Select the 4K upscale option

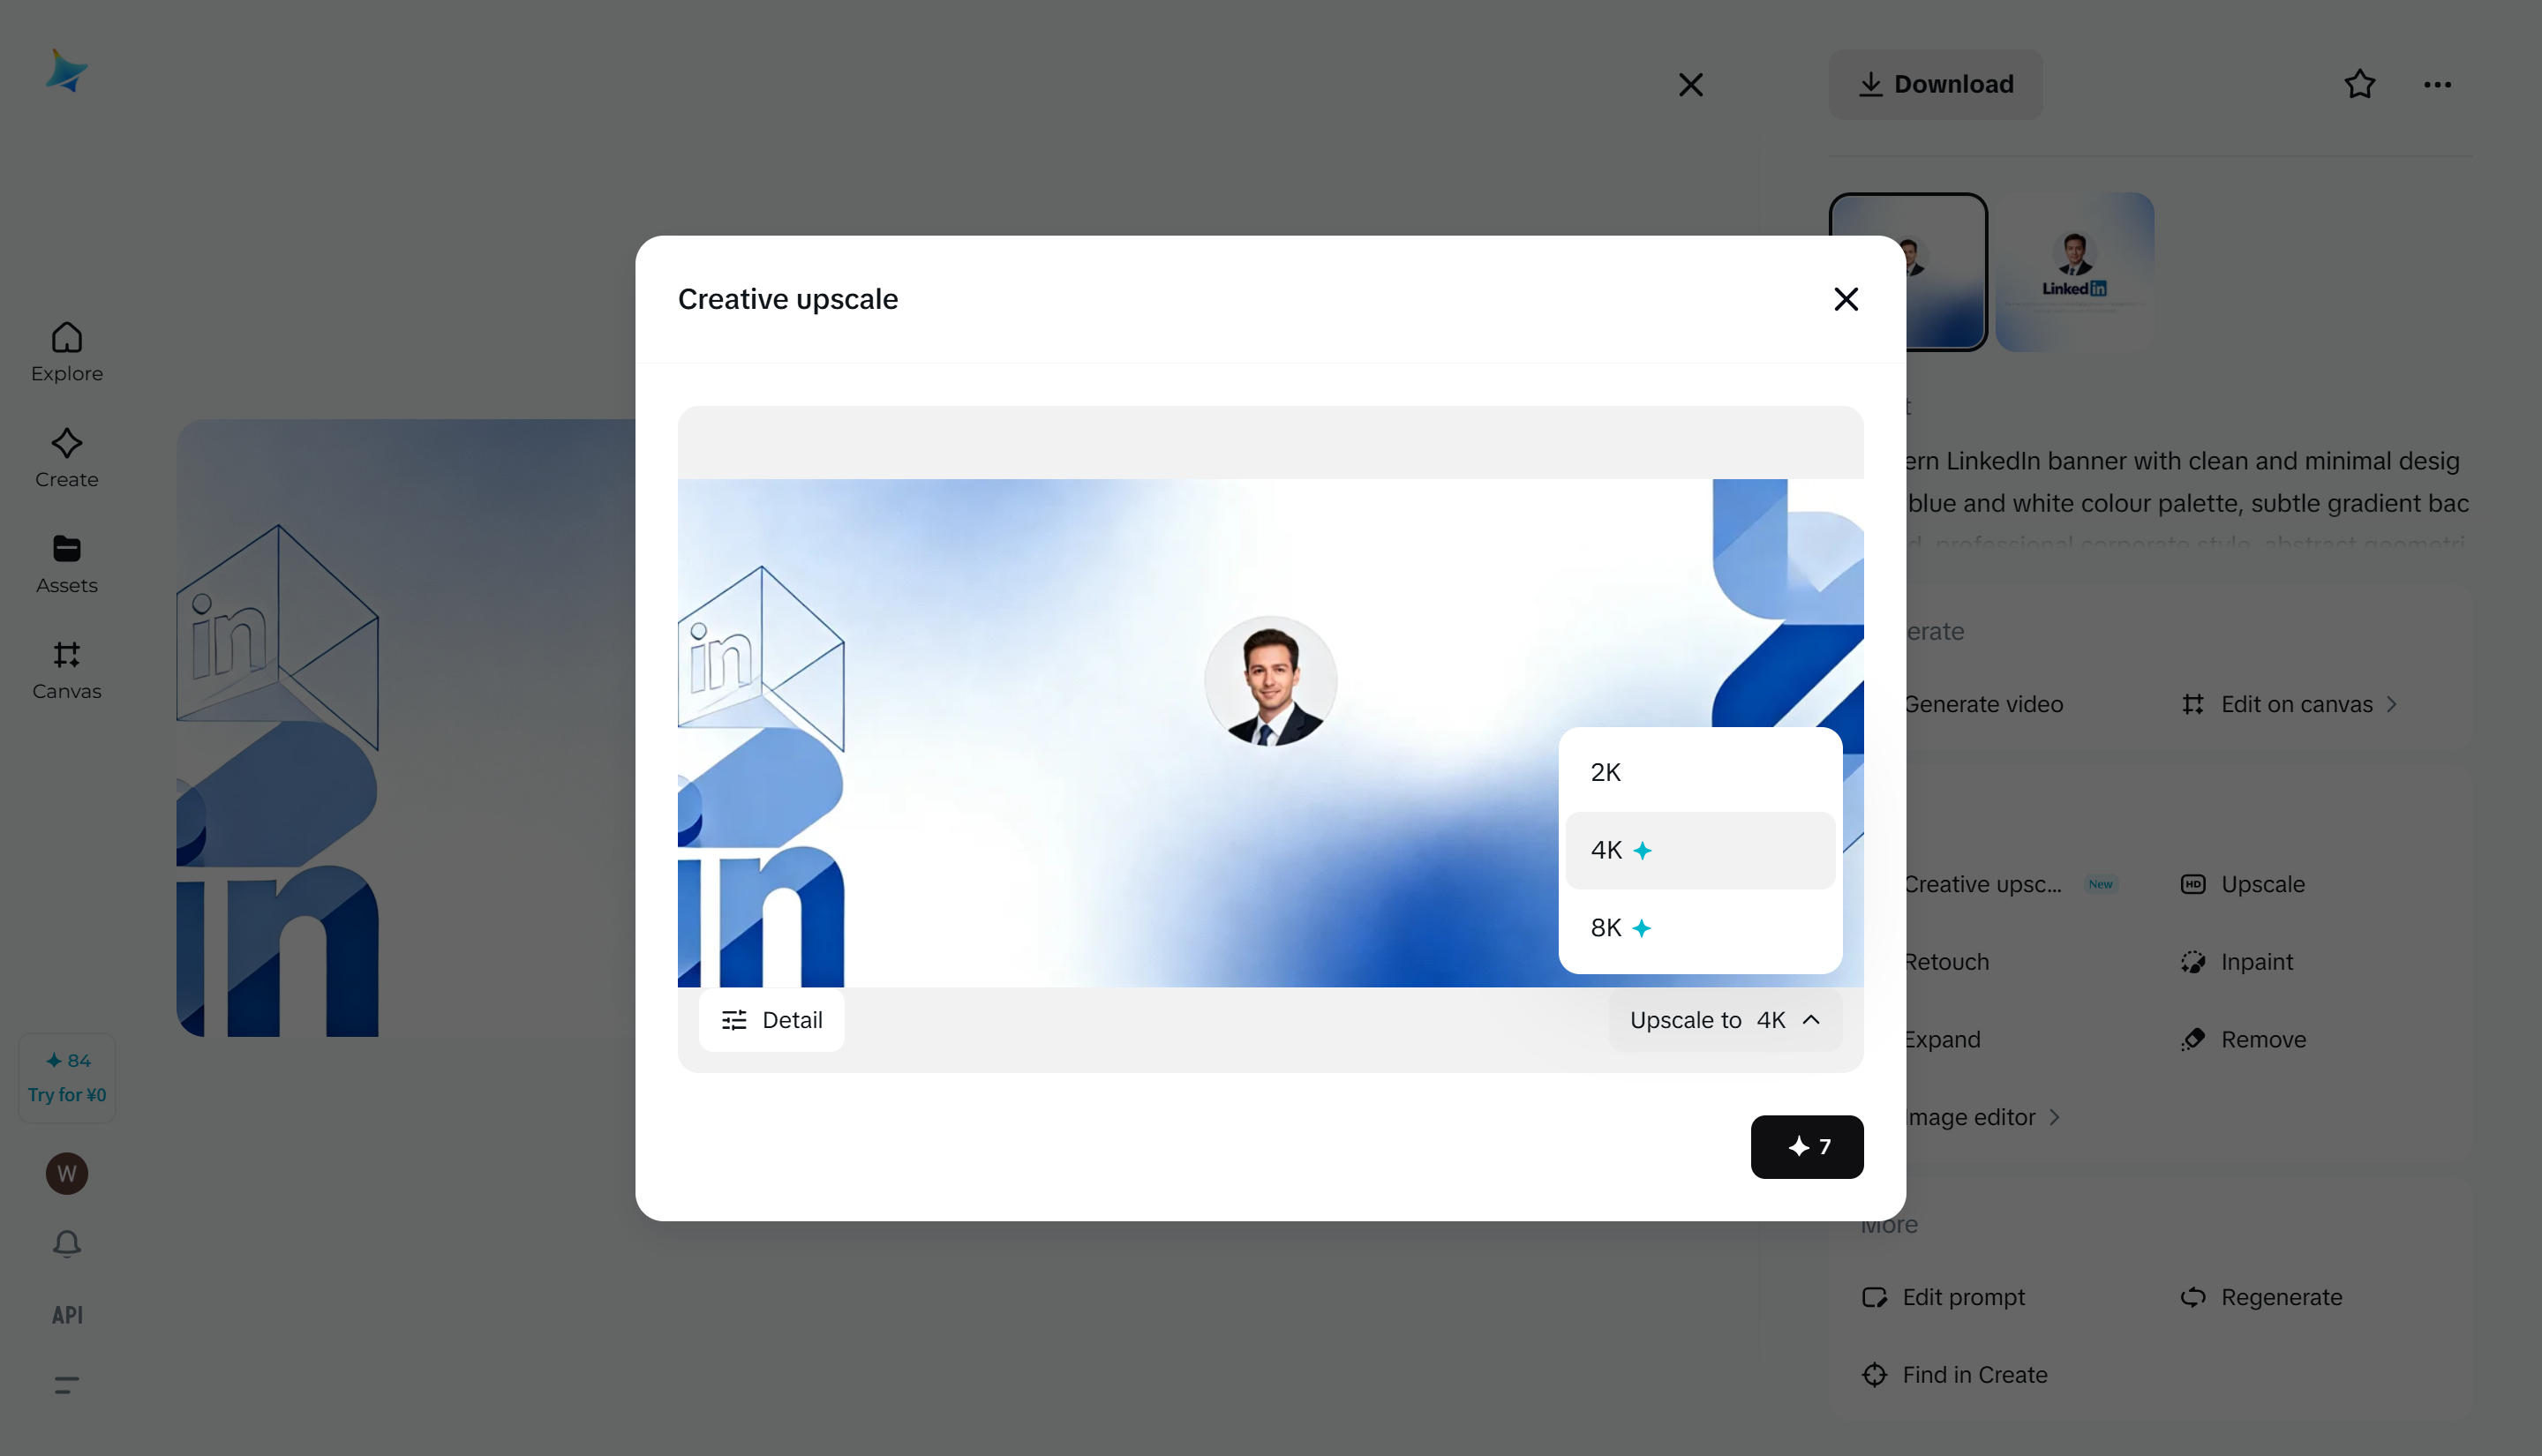pyautogui.click(x=1699, y=850)
